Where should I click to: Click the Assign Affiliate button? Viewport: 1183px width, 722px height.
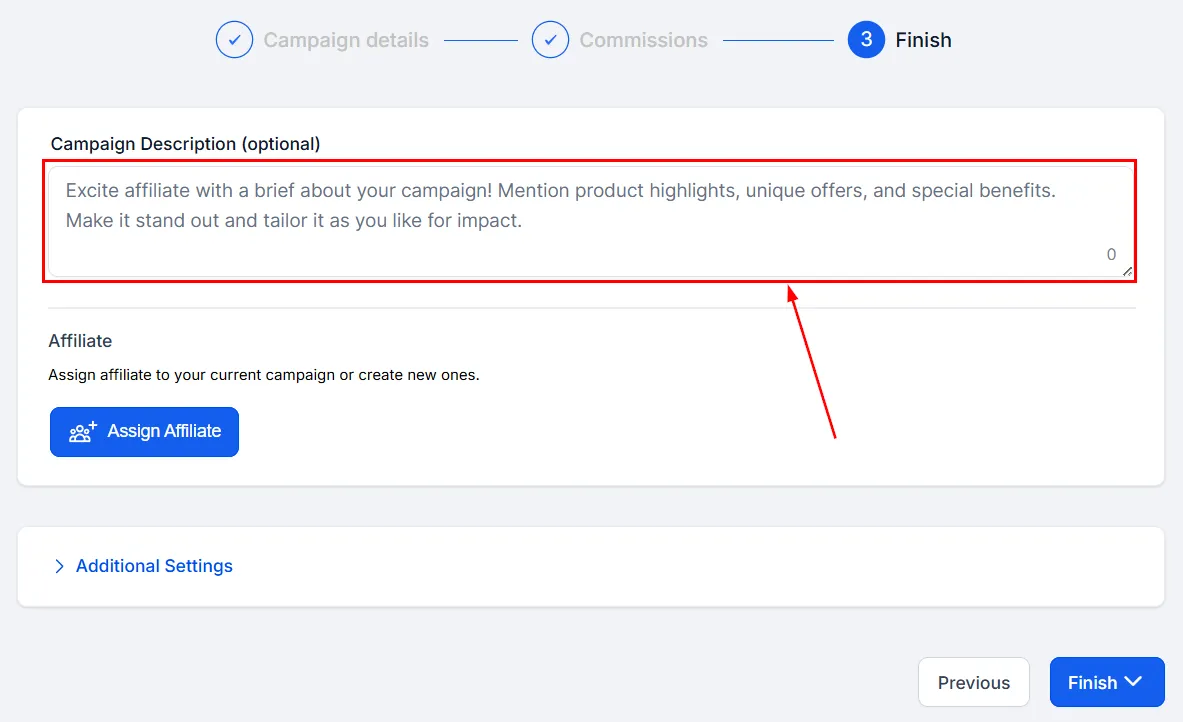click(x=144, y=432)
